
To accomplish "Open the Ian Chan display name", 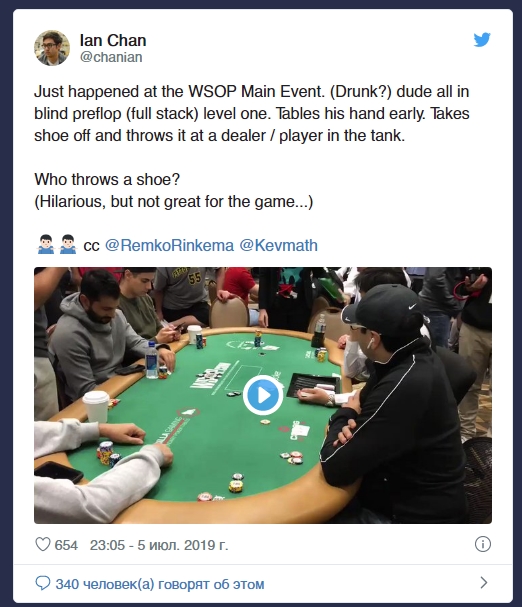I will 113,40.
